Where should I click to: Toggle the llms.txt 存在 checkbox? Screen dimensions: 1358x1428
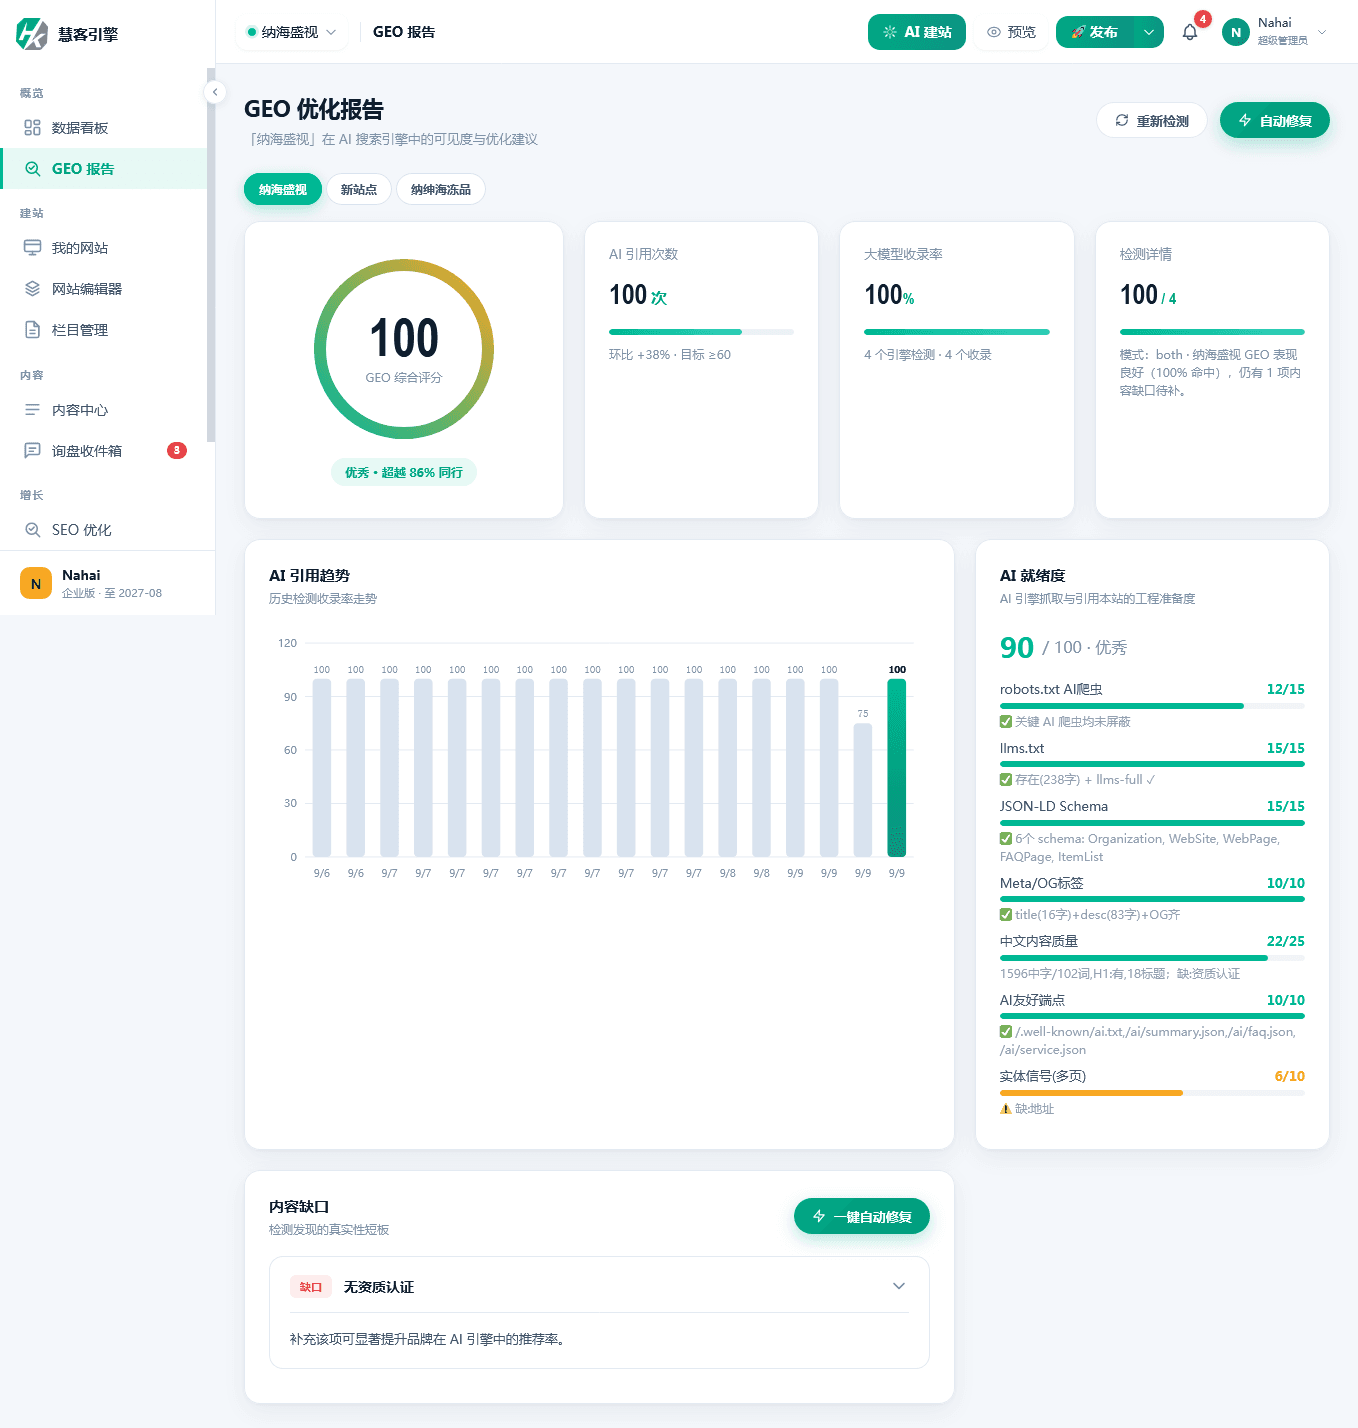[1006, 780]
